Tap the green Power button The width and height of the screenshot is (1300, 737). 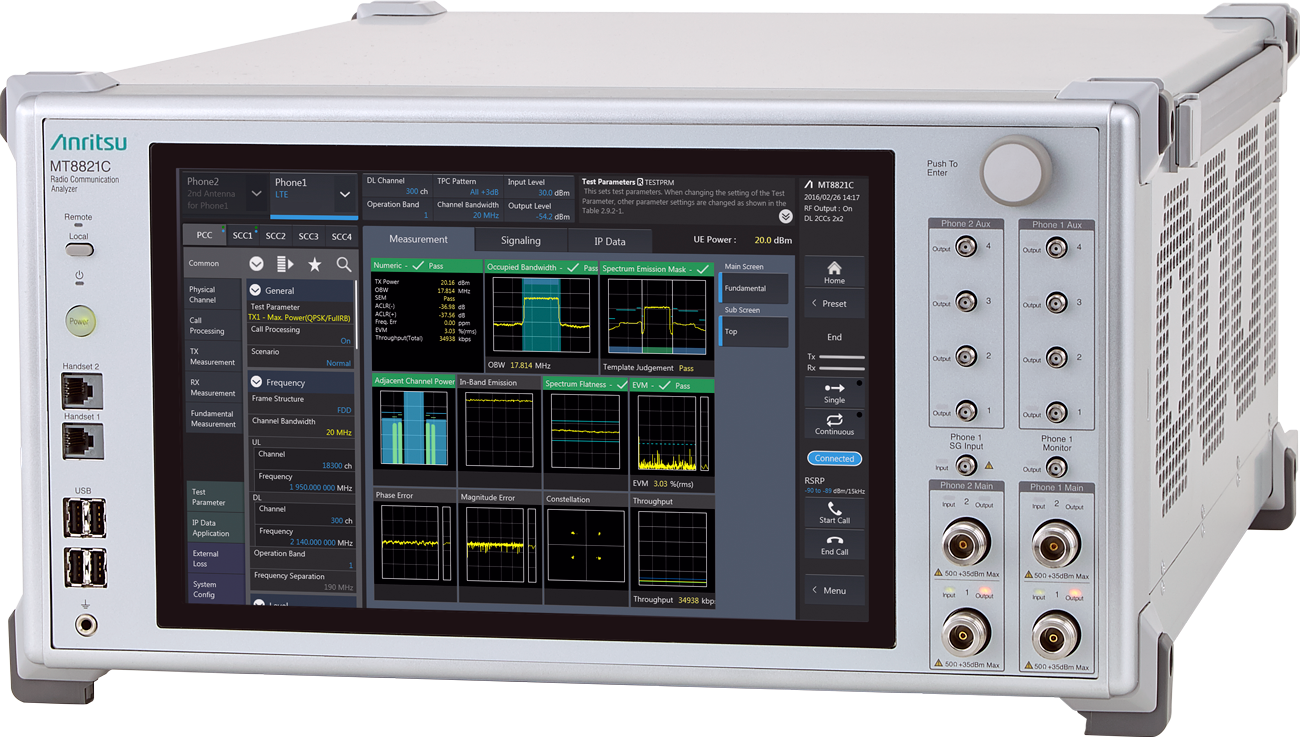[79, 322]
